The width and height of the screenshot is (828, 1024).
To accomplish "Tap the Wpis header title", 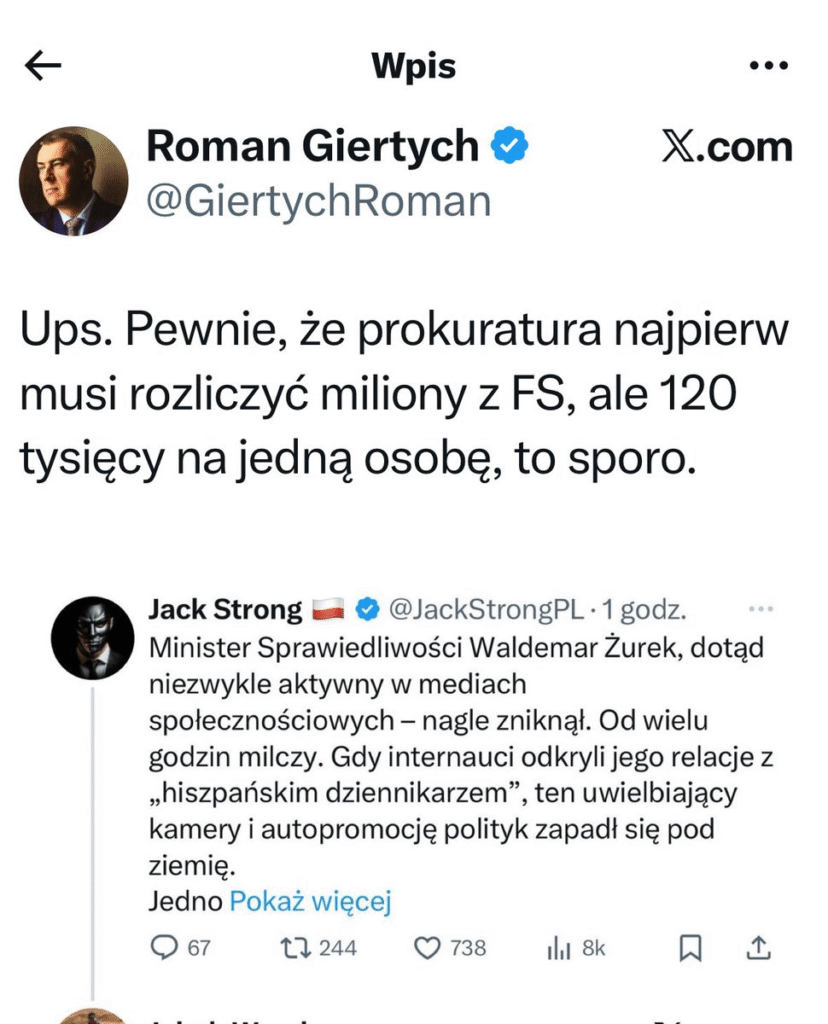I will point(413,66).
